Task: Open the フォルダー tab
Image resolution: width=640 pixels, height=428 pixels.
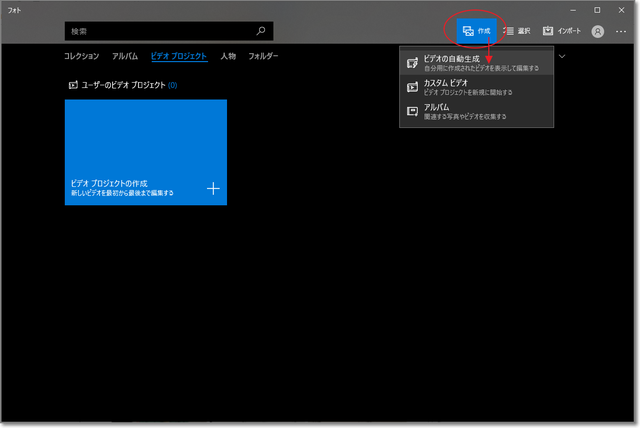Action: pyautogui.click(x=263, y=57)
